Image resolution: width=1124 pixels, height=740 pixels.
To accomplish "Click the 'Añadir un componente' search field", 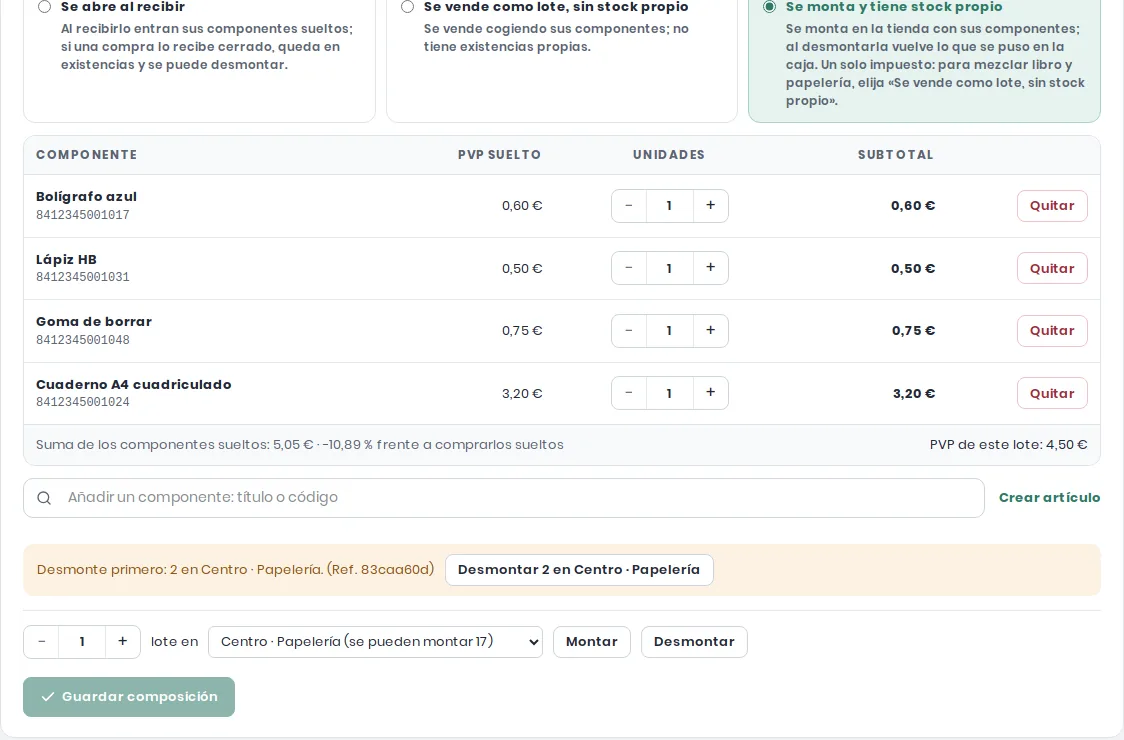I will 503,498.
